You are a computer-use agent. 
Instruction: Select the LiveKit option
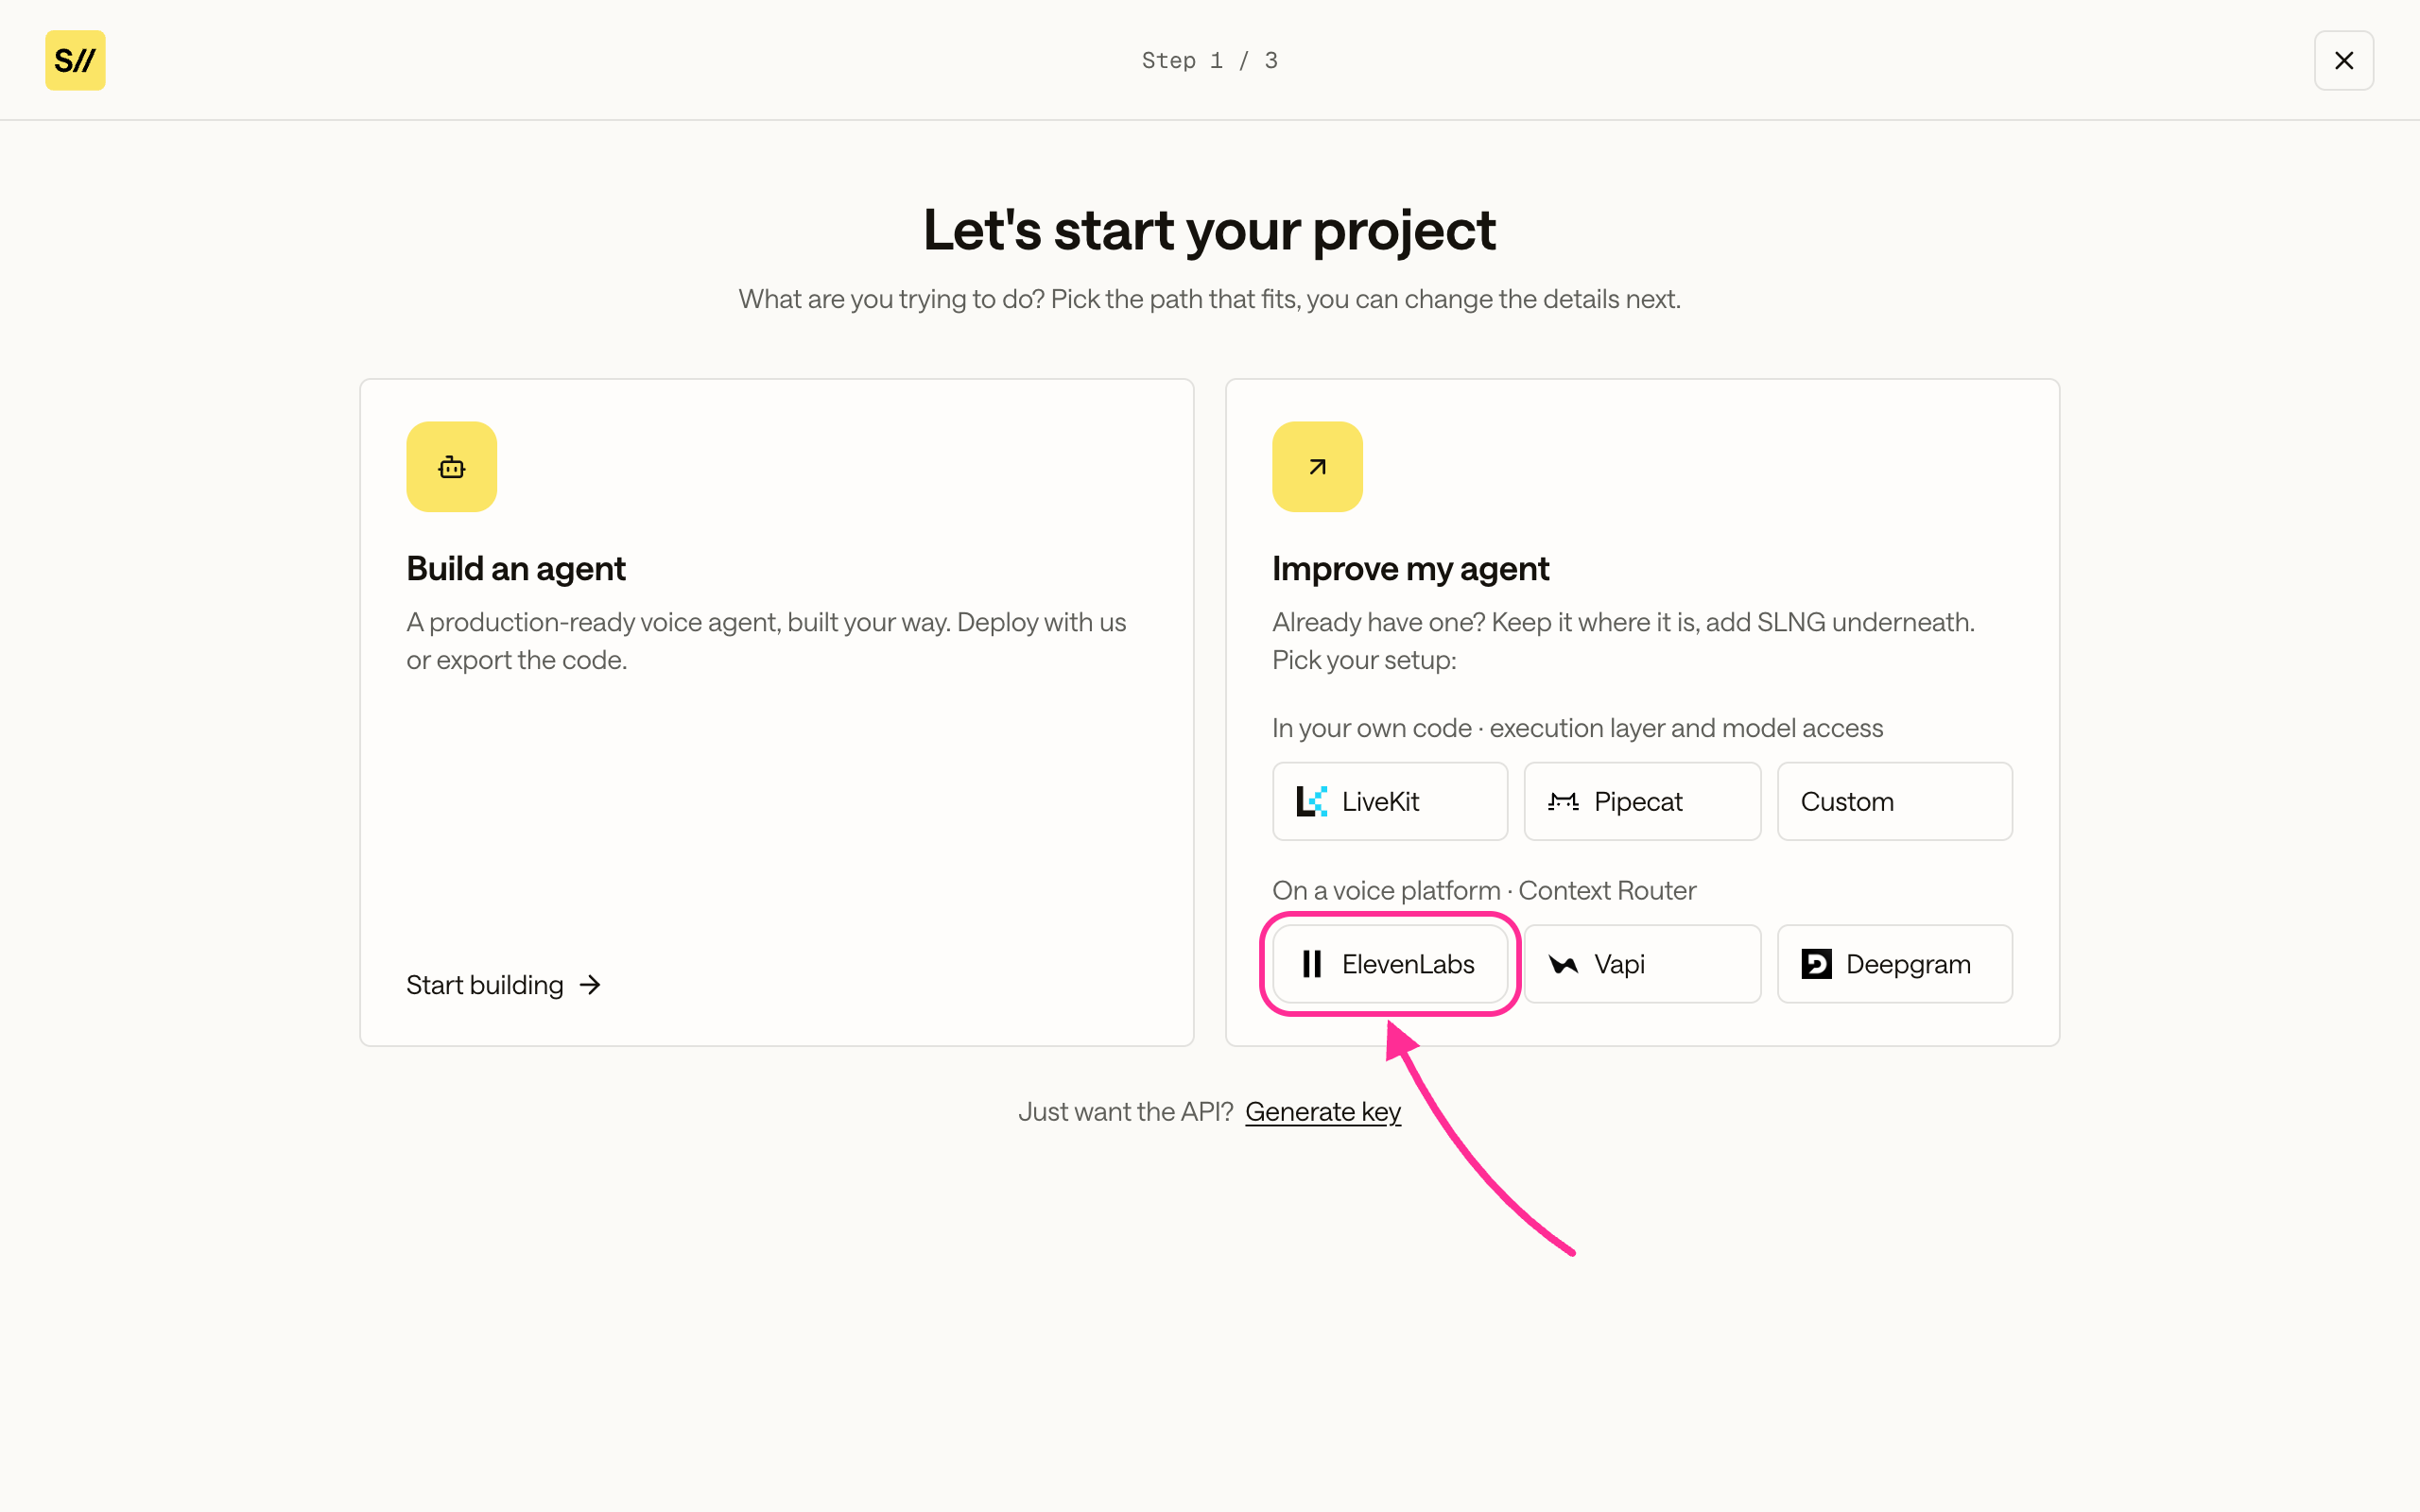click(x=1390, y=801)
